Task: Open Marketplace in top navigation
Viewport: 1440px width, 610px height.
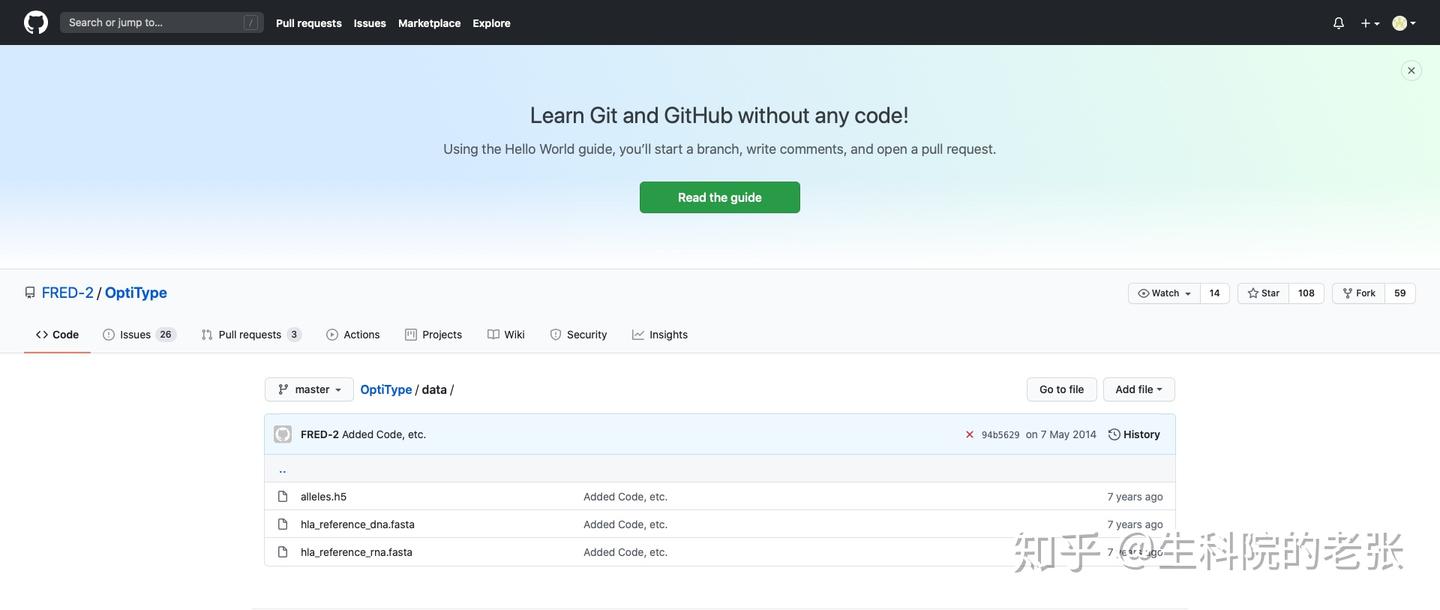Action: [x=429, y=23]
